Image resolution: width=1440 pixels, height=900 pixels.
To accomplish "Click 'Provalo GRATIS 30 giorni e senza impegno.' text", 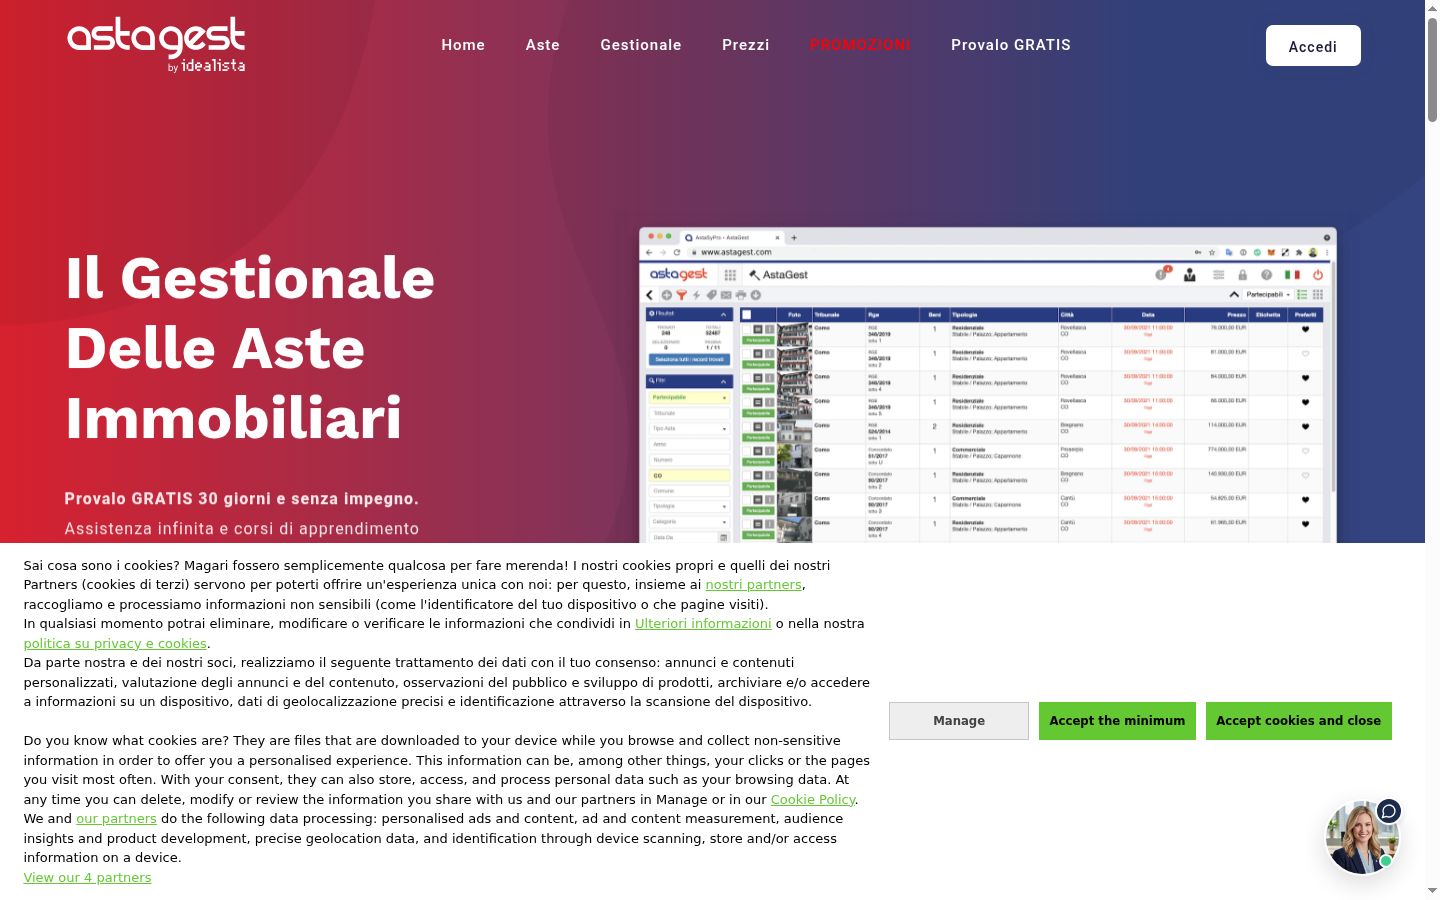I will click(242, 499).
